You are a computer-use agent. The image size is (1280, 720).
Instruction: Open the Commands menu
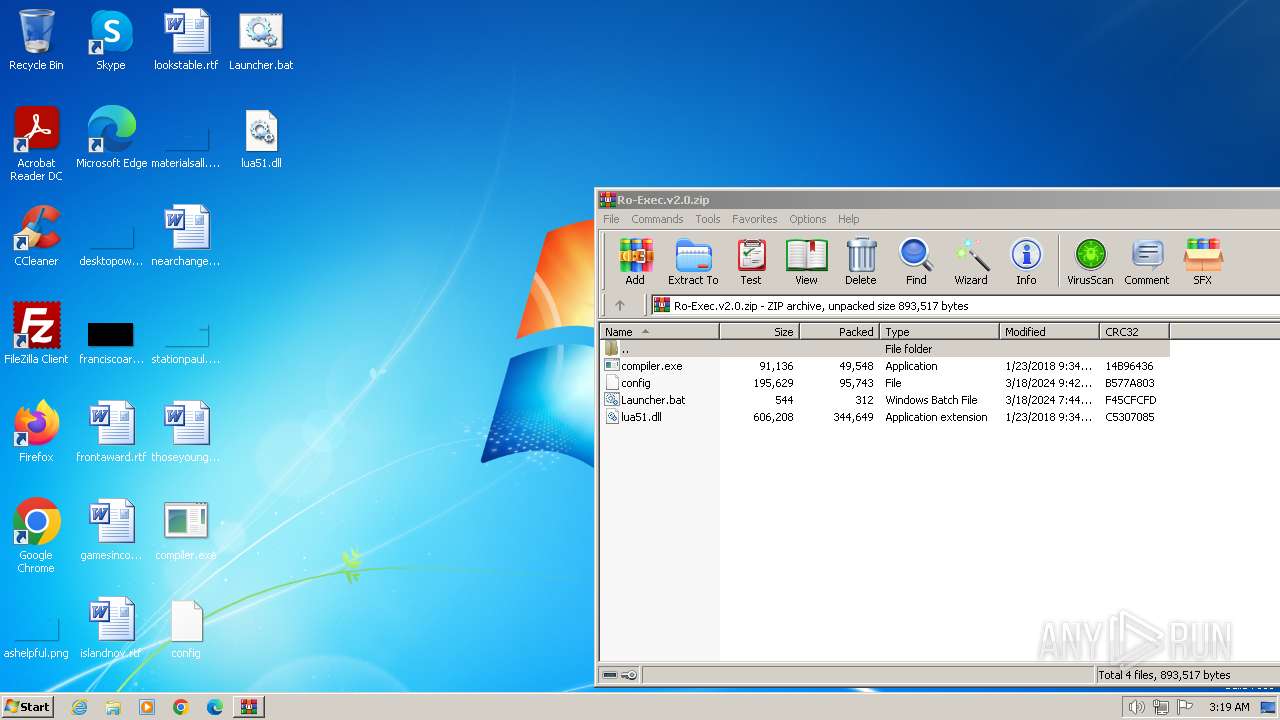(657, 219)
